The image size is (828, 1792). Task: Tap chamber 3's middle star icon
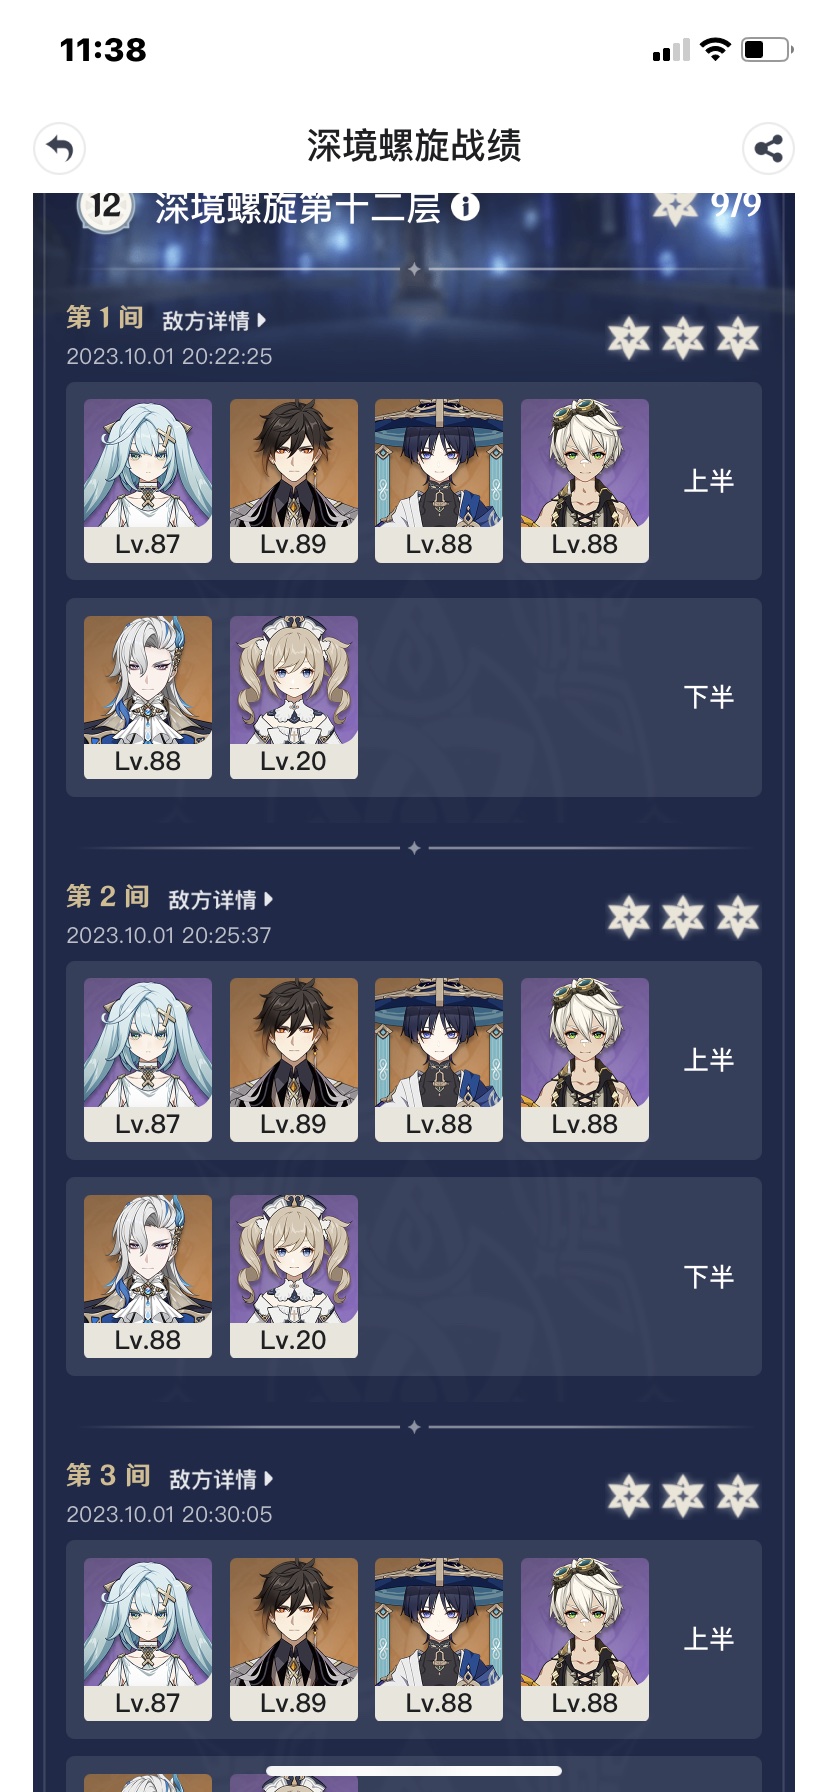coord(683,1496)
